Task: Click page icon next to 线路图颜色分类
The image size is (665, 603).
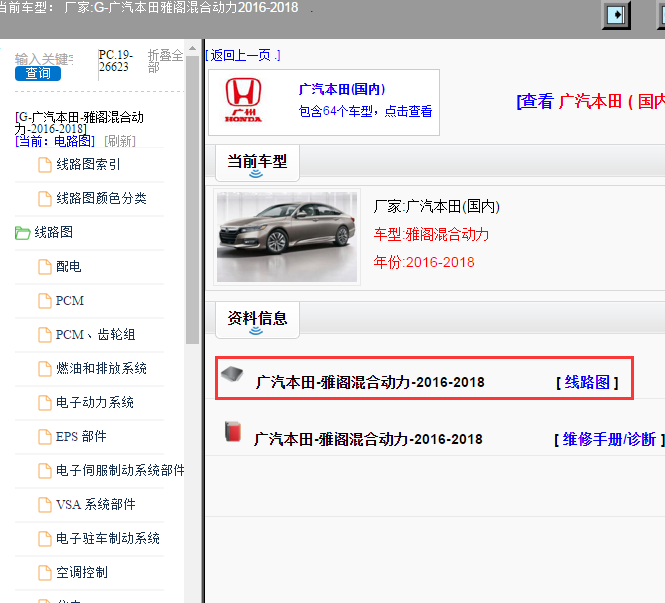Action: pyautogui.click(x=45, y=199)
